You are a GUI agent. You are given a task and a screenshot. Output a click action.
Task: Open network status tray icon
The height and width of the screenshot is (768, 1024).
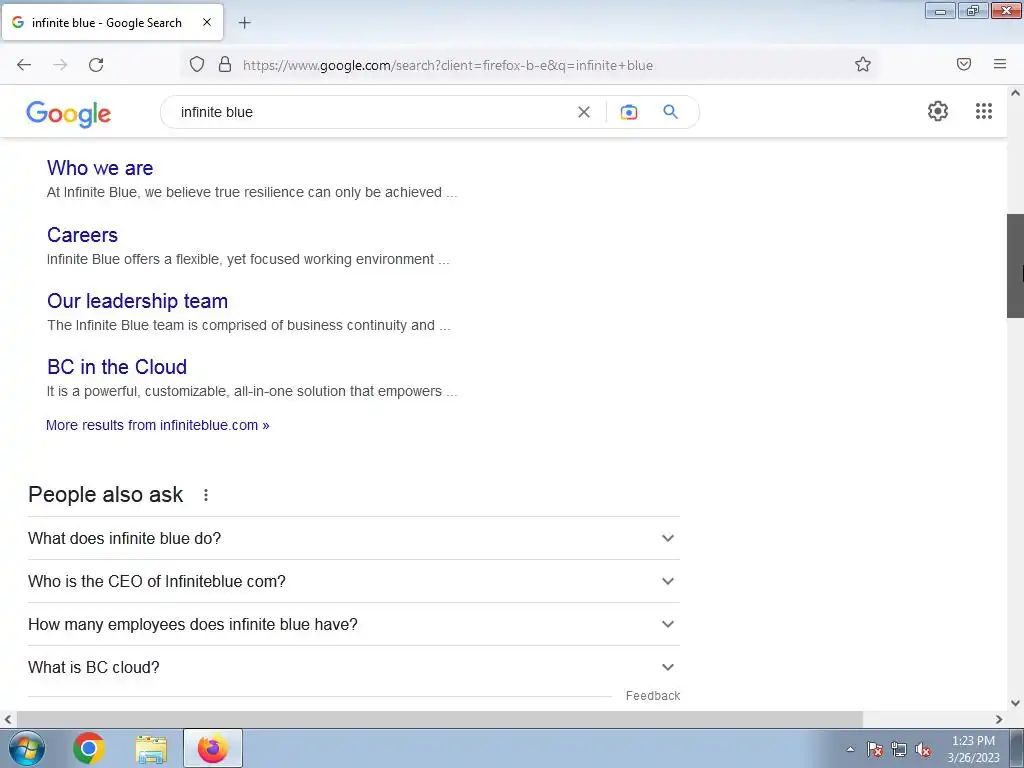click(899, 749)
